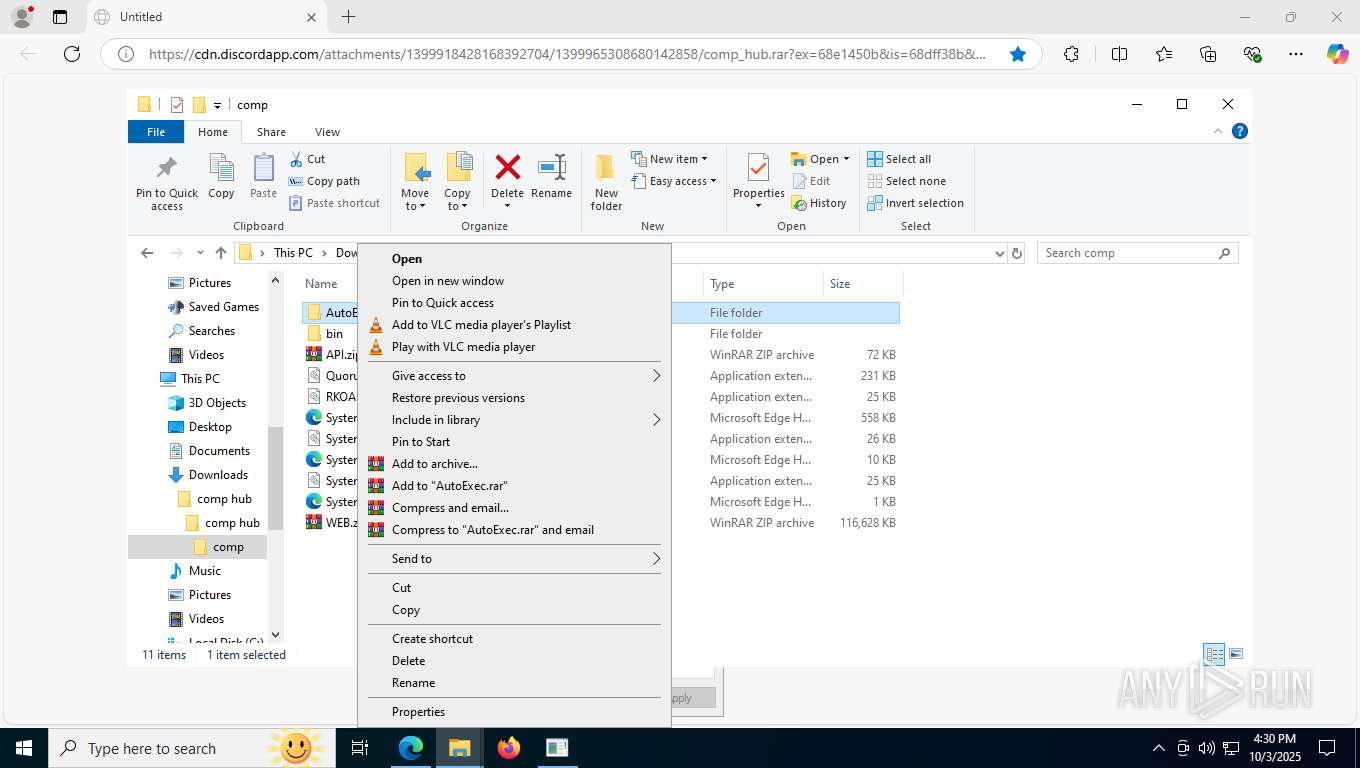Click Select none in ribbon
Screen dimensions: 1360x768
pyautogui.click(x=906, y=181)
